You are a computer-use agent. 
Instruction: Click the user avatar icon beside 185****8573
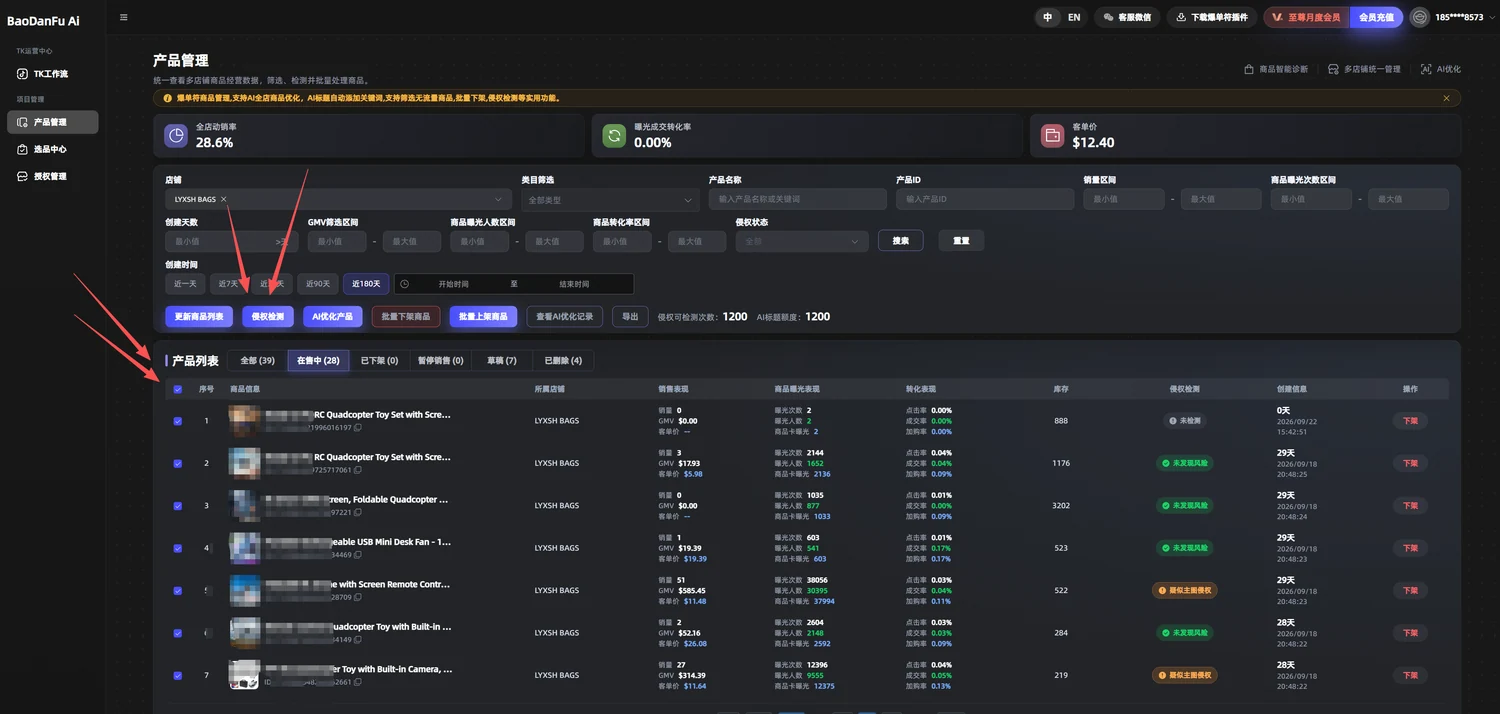(x=1419, y=17)
